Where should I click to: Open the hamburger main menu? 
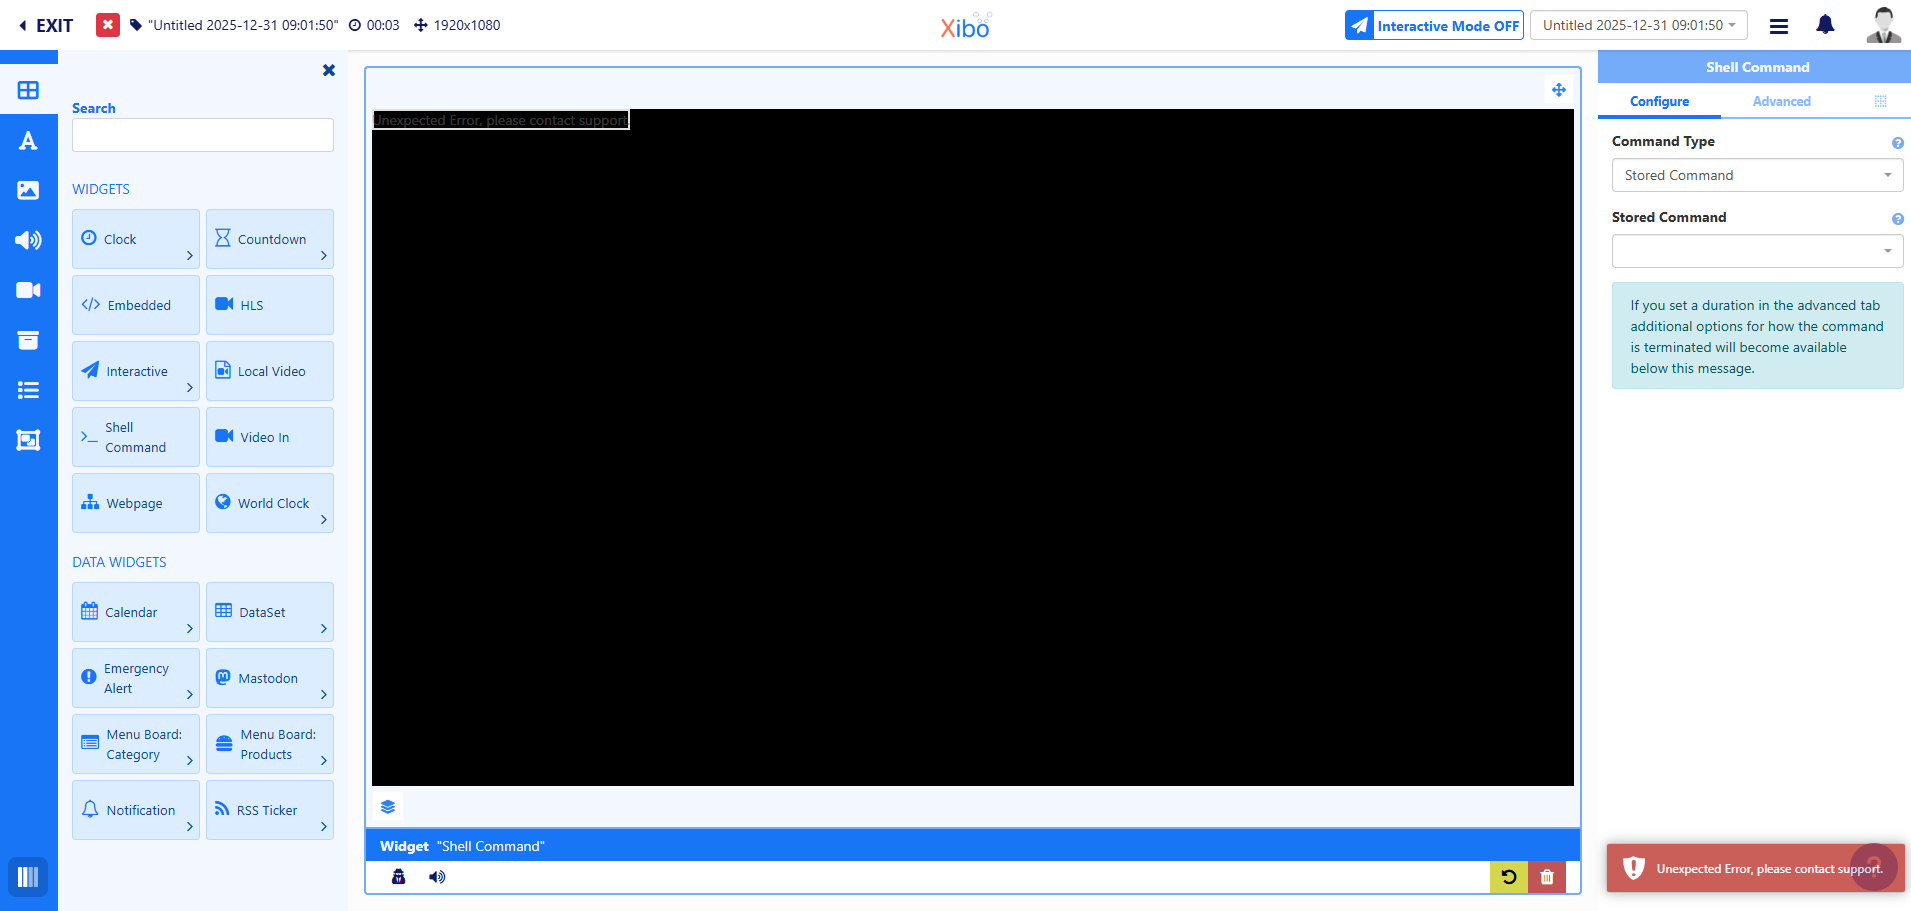pos(1778,26)
